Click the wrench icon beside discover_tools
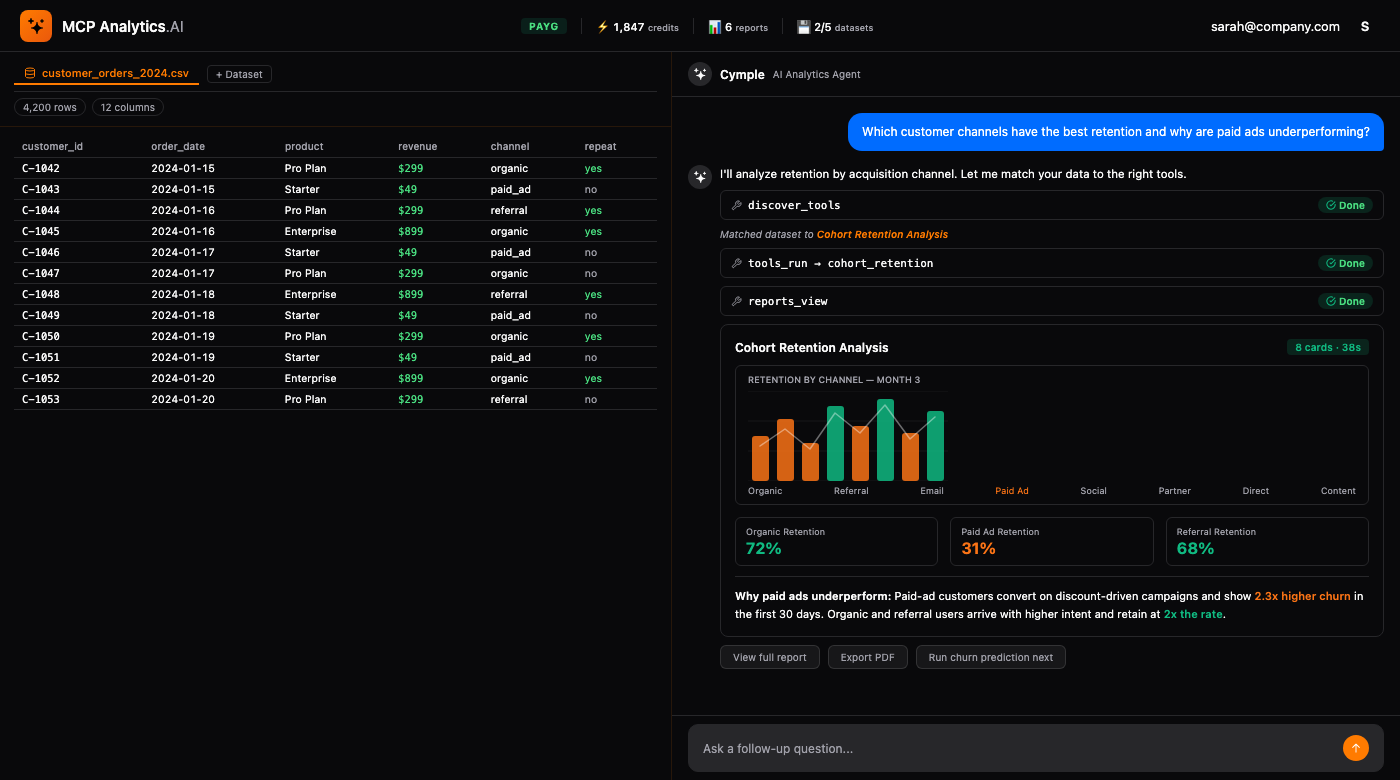The image size is (1400, 780). tap(737, 204)
